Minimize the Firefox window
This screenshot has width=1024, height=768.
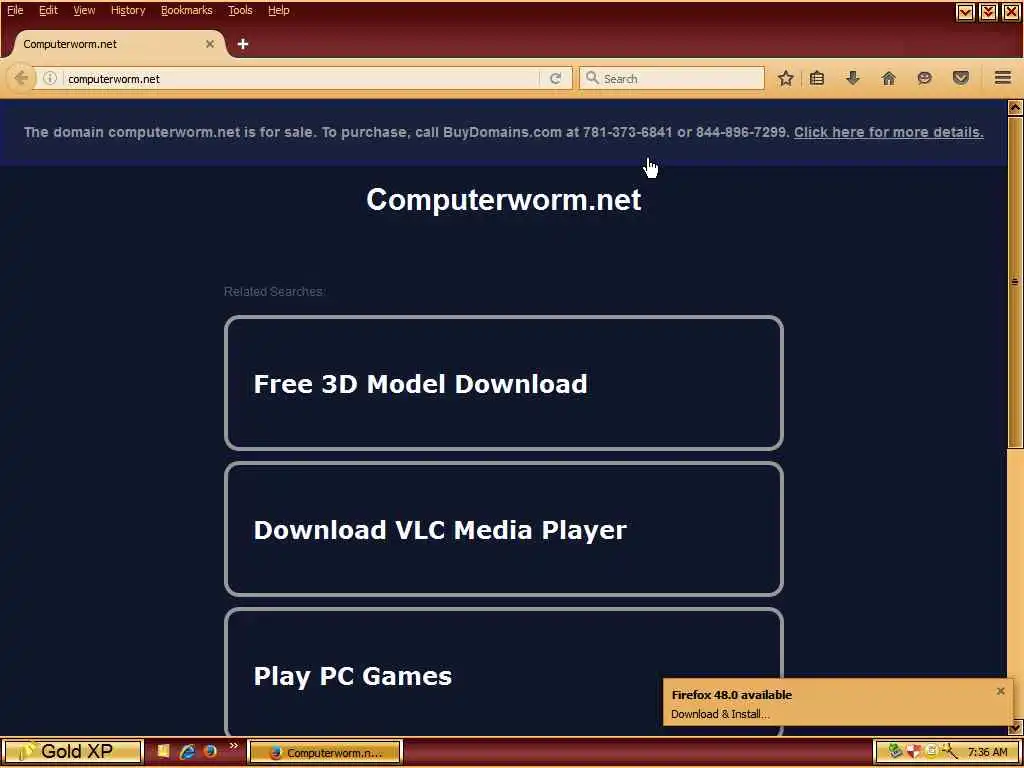[965, 12]
